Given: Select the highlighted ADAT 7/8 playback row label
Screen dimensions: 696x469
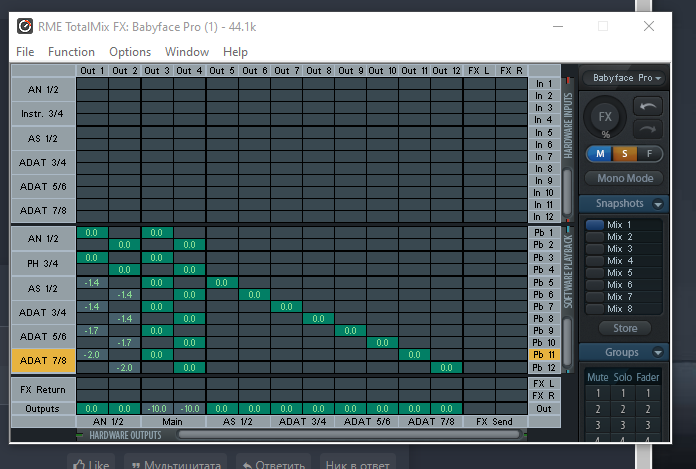Looking at the screenshot, I should pyautogui.click(x=43, y=360).
